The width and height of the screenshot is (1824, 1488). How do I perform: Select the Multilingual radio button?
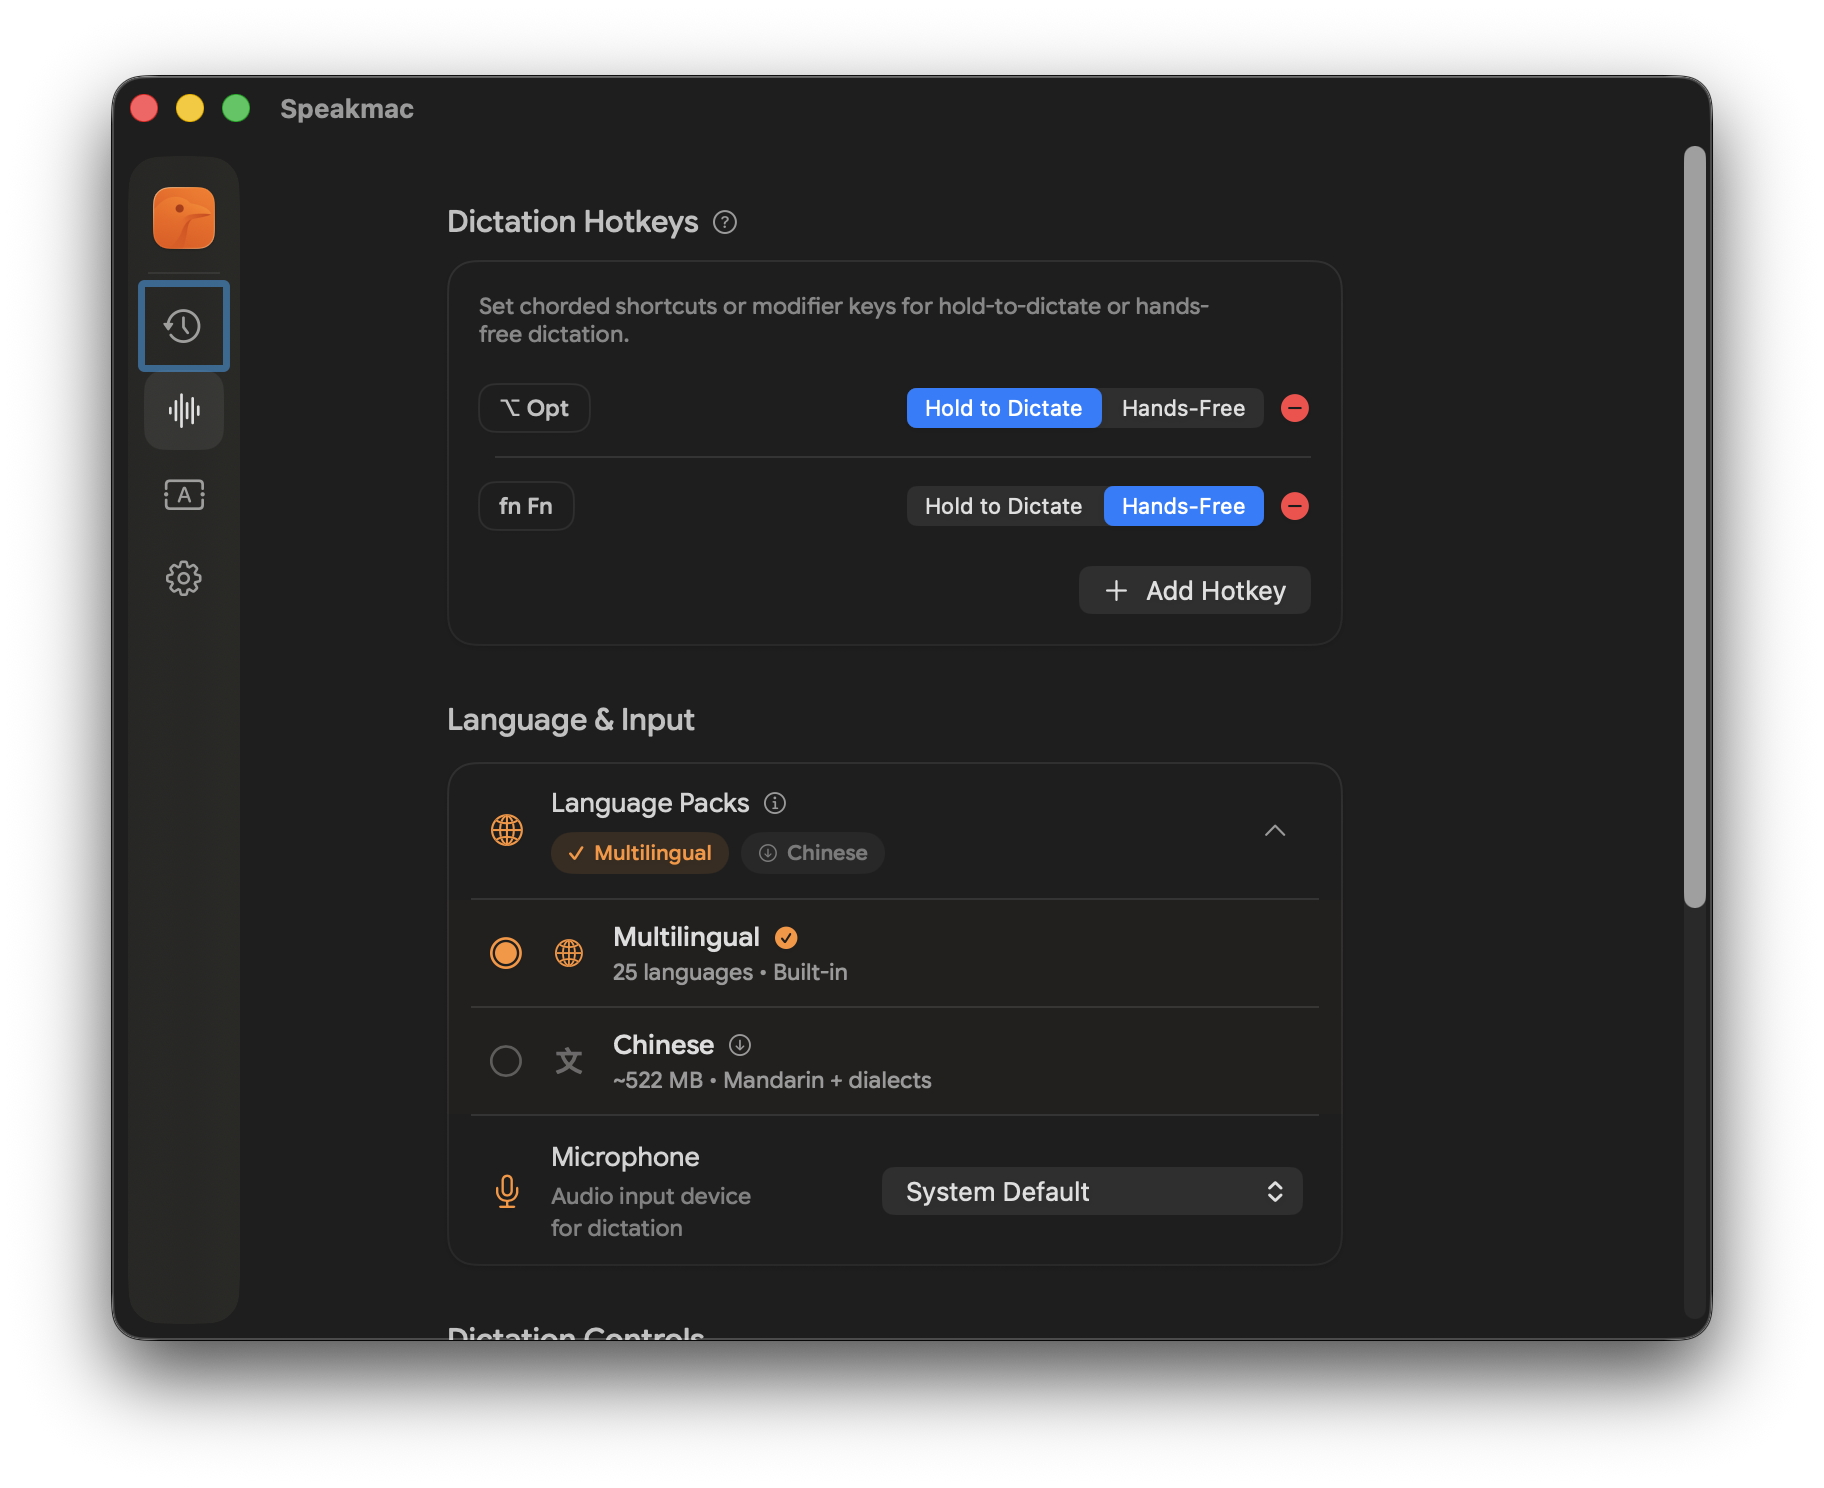coord(506,953)
